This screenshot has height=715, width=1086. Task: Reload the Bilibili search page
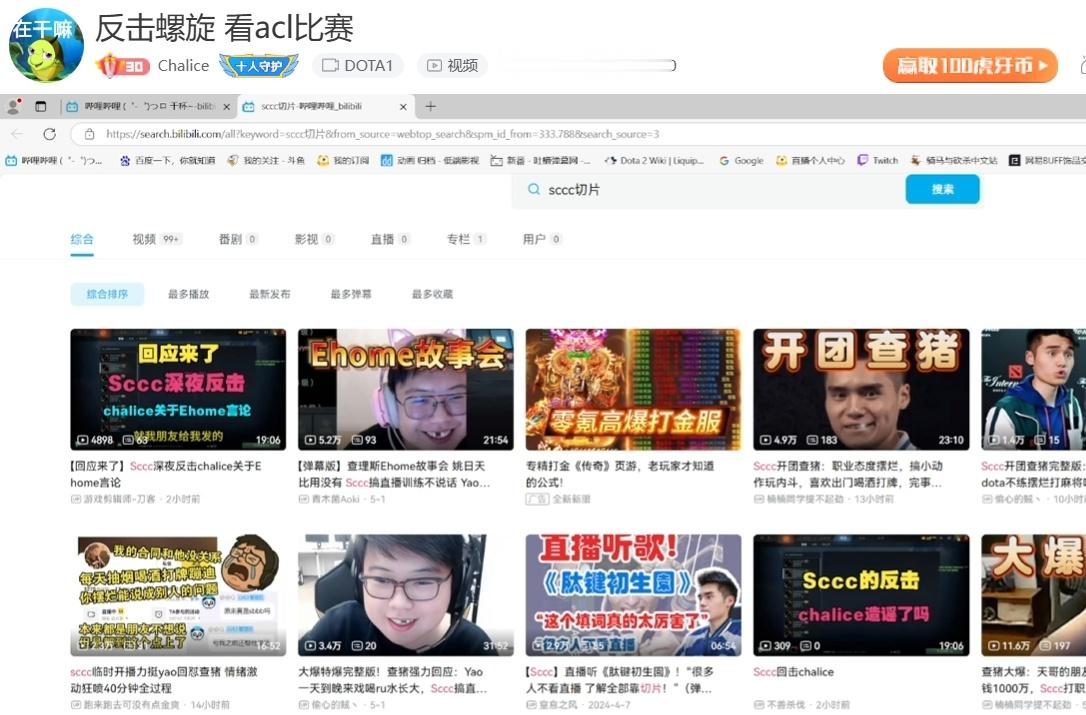tap(49, 134)
